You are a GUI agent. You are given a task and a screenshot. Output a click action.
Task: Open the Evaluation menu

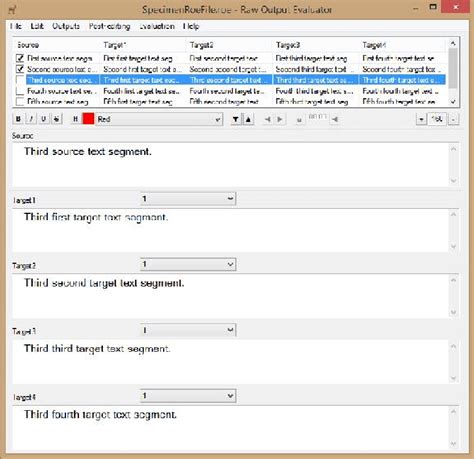coord(157,26)
